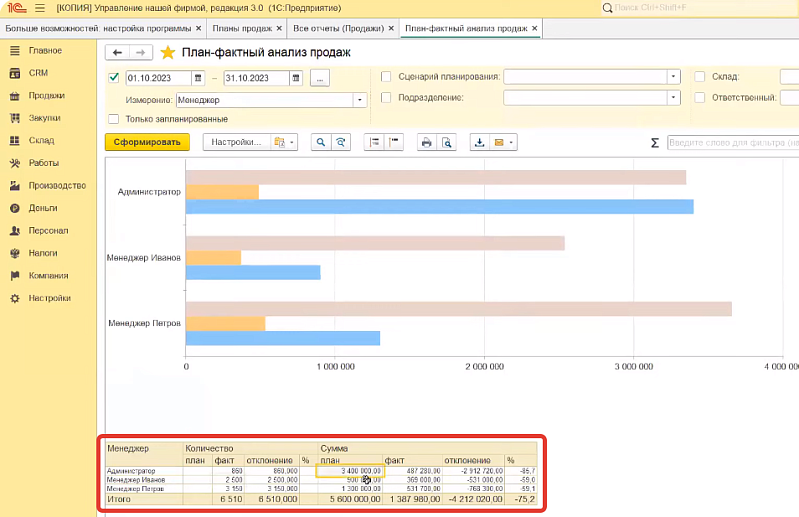
Task: Close the Планы продаж tab
Action: pos(279,29)
